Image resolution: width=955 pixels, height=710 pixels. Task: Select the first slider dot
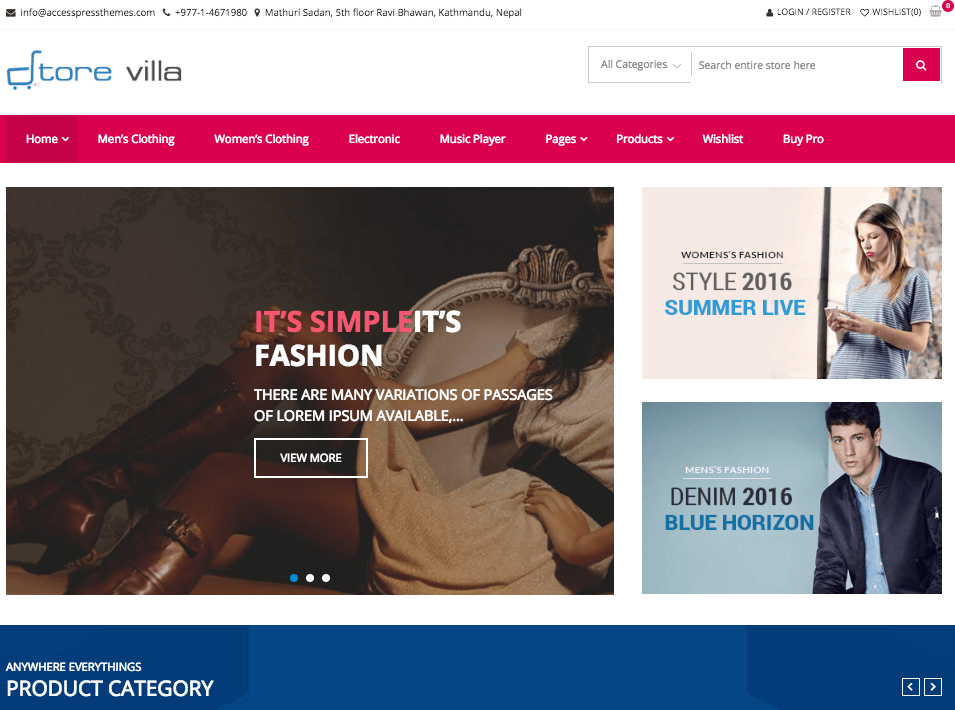tap(294, 578)
